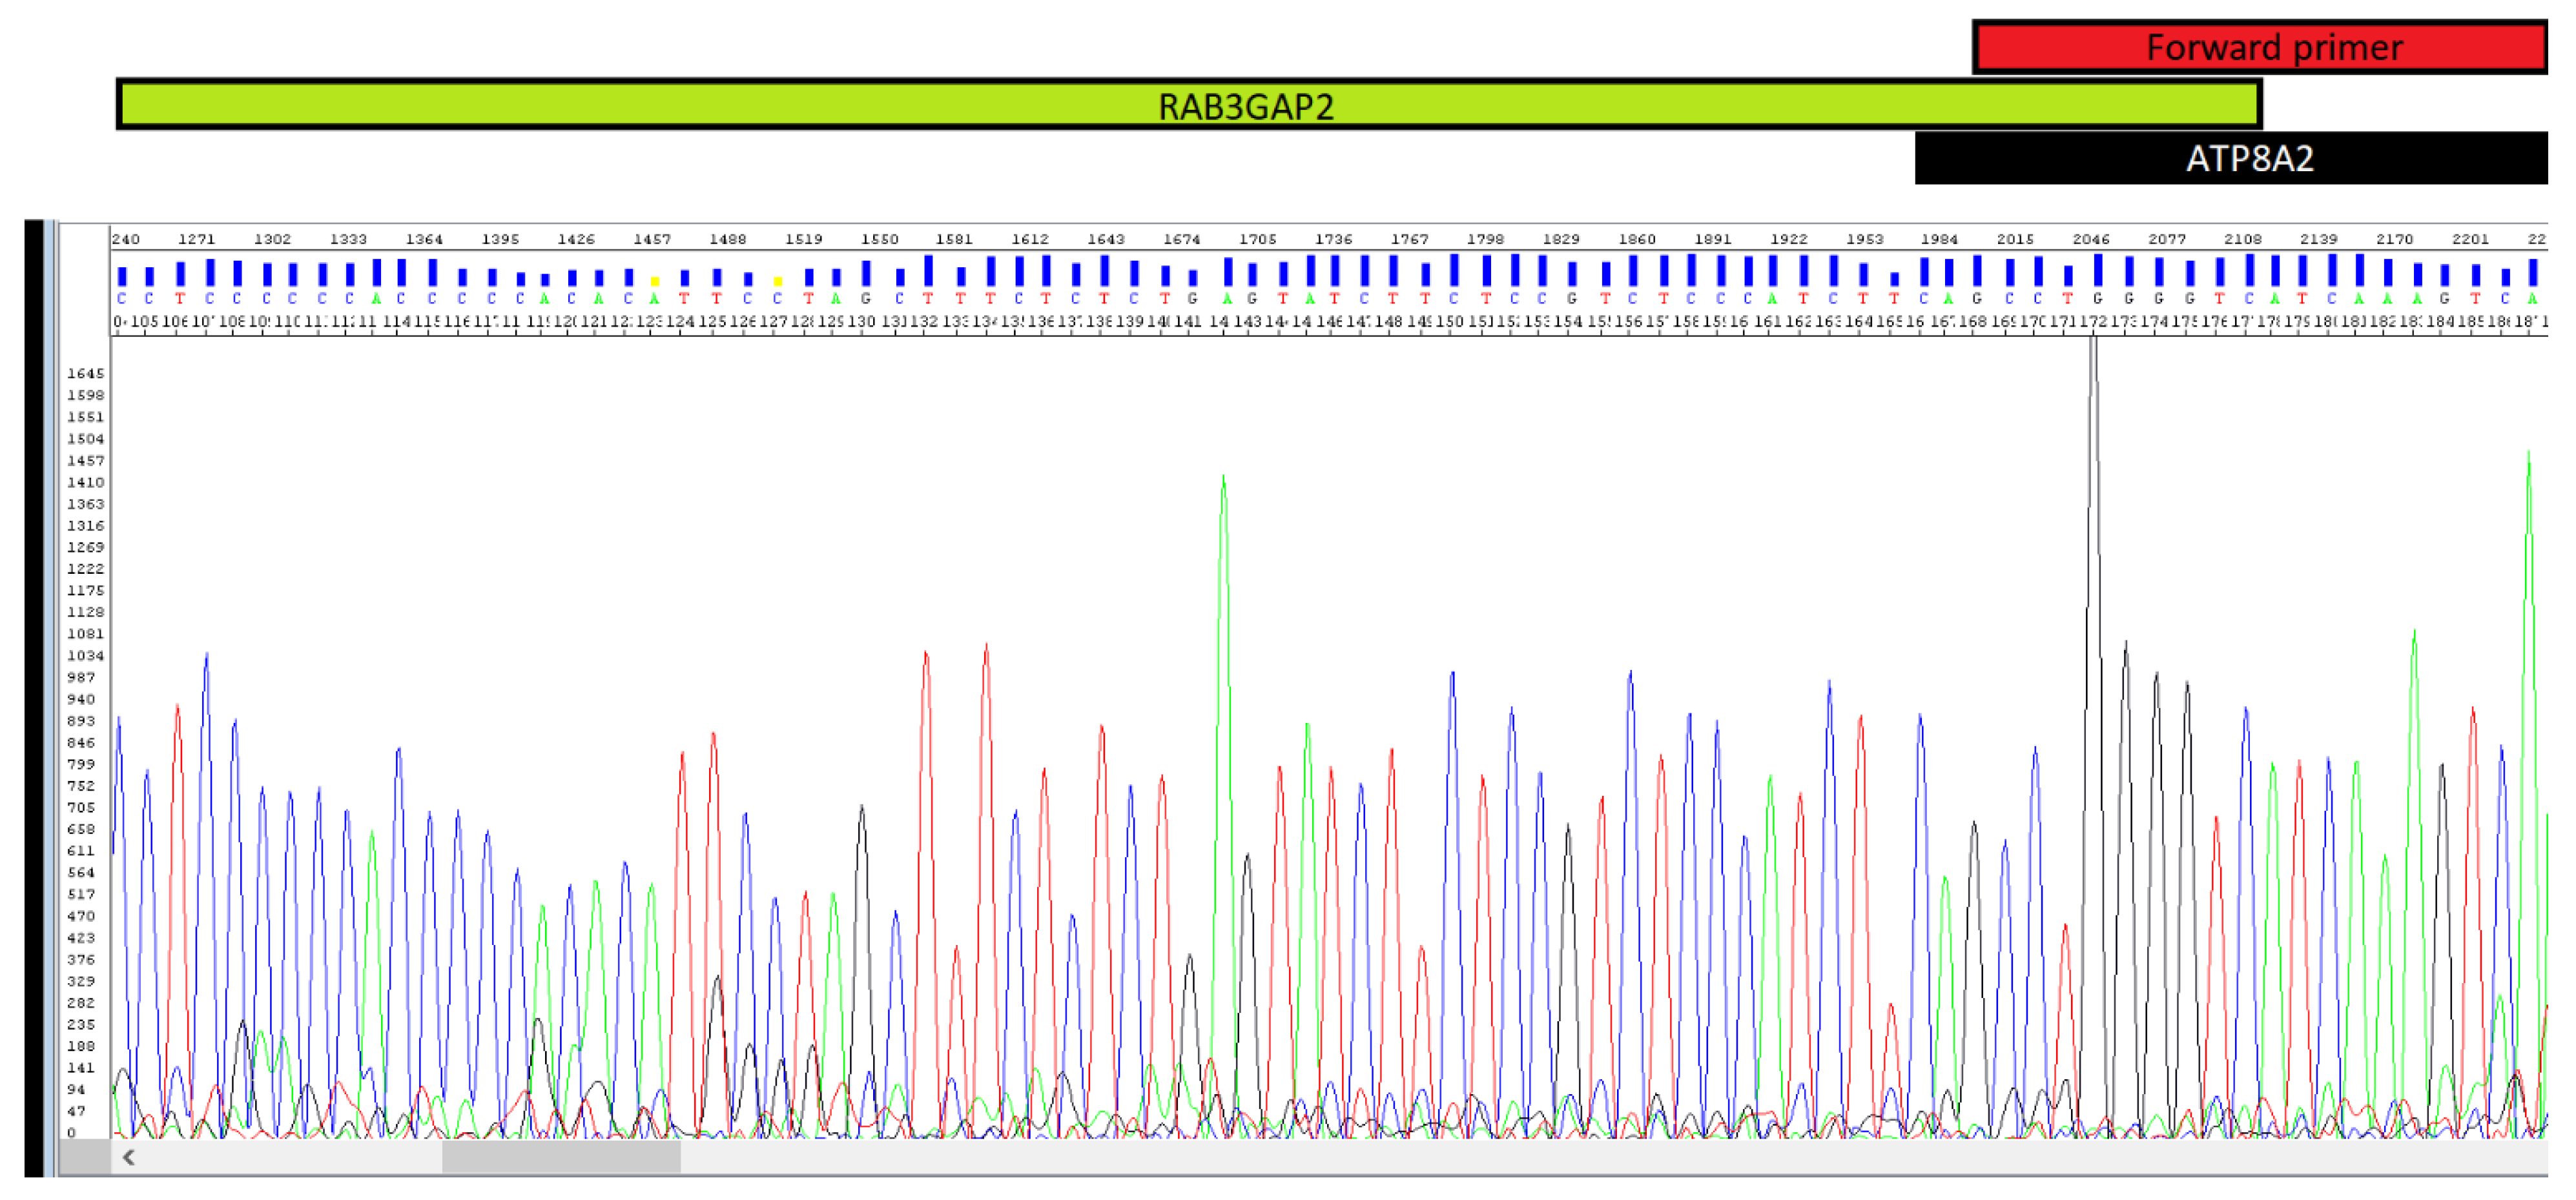Click the scroll-left arrow of the horizontal scrollbar
This screenshot has width=2576, height=1200.
[x=129, y=1158]
